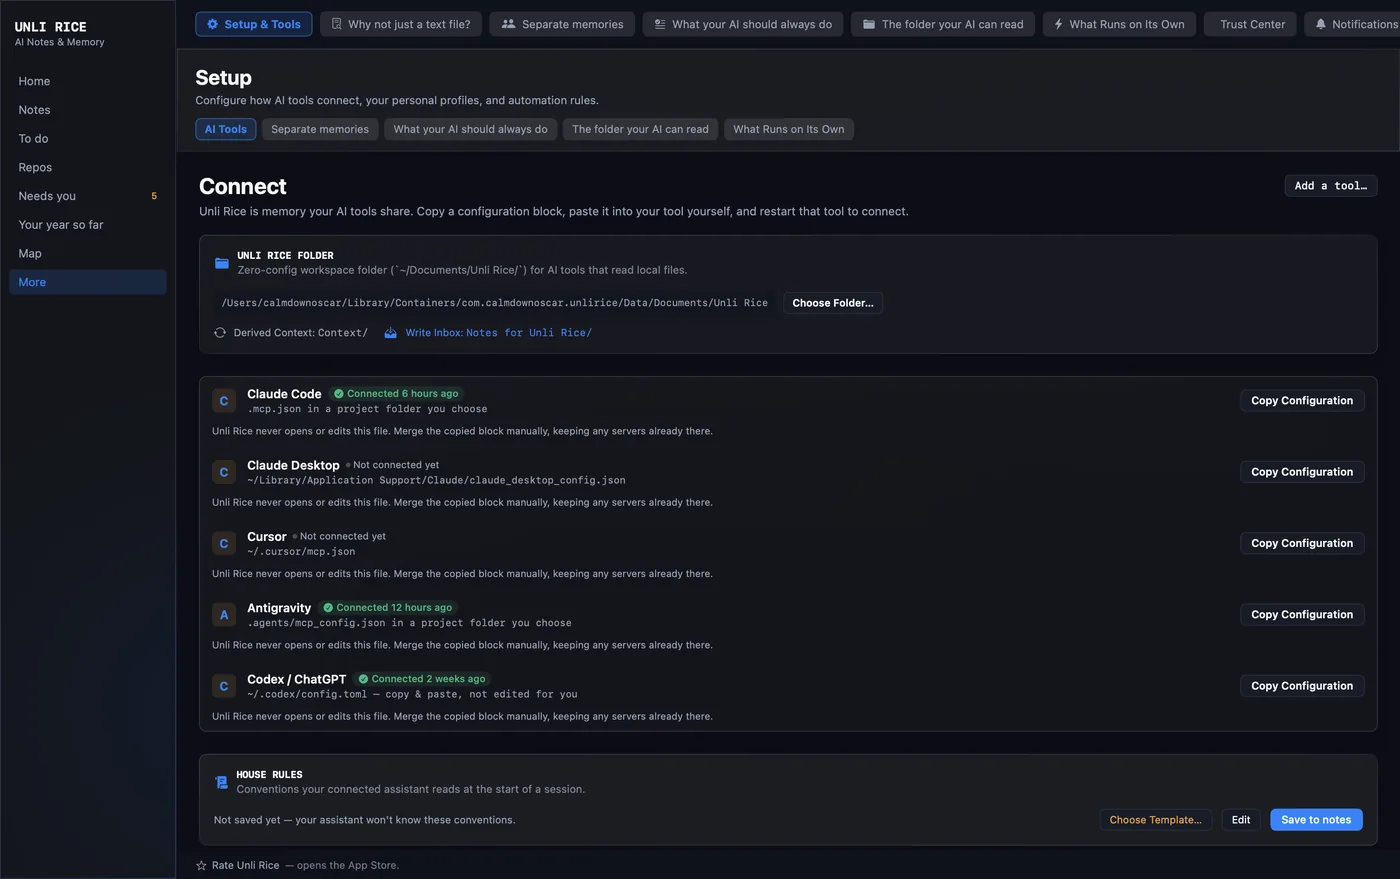Viewport: 1400px width, 879px height.
Task: Select 'What Runs on Its Own' sub-tab
Action: coord(789,129)
